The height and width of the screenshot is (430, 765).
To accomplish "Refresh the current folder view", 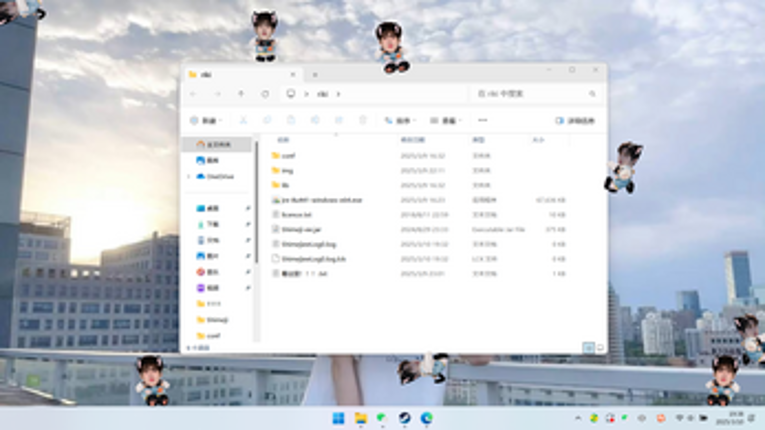I will (x=265, y=94).
